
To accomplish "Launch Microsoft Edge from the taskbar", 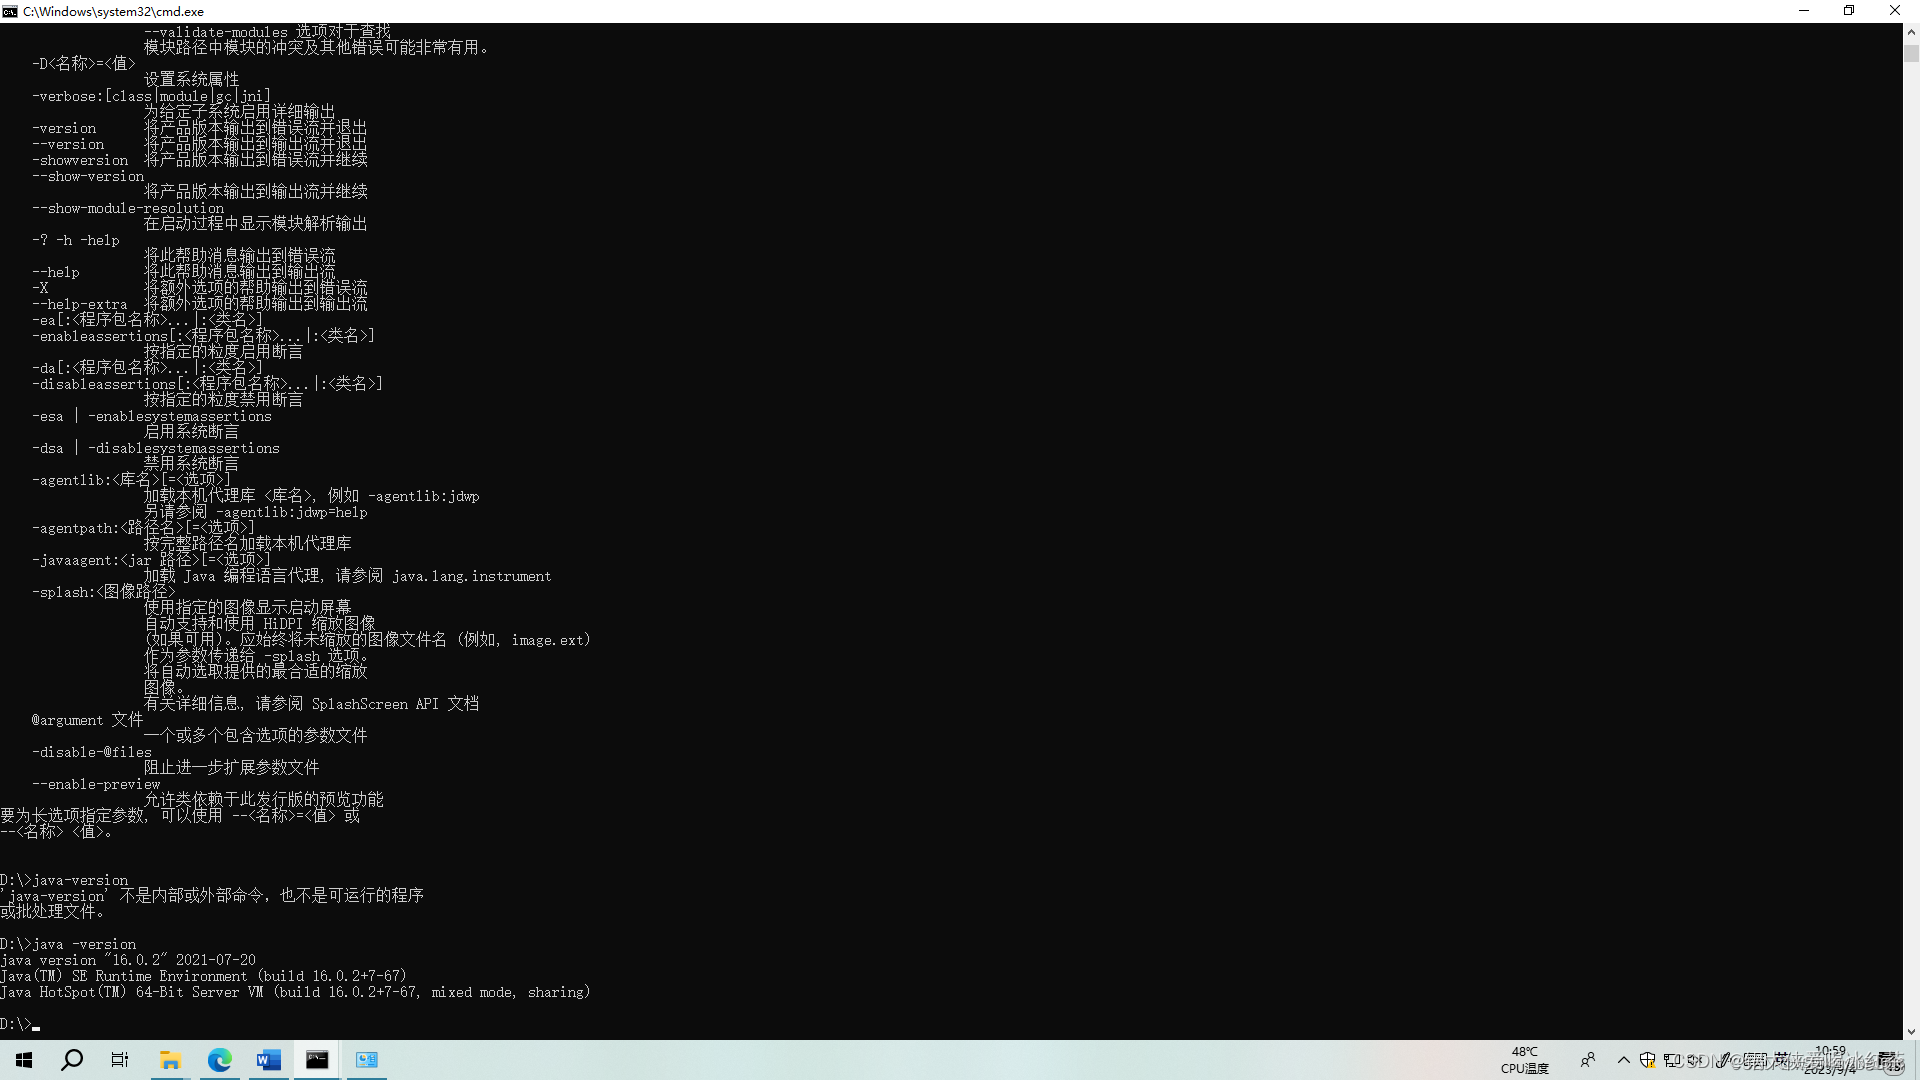I will pyautogui.click(x=219, y=1060).
